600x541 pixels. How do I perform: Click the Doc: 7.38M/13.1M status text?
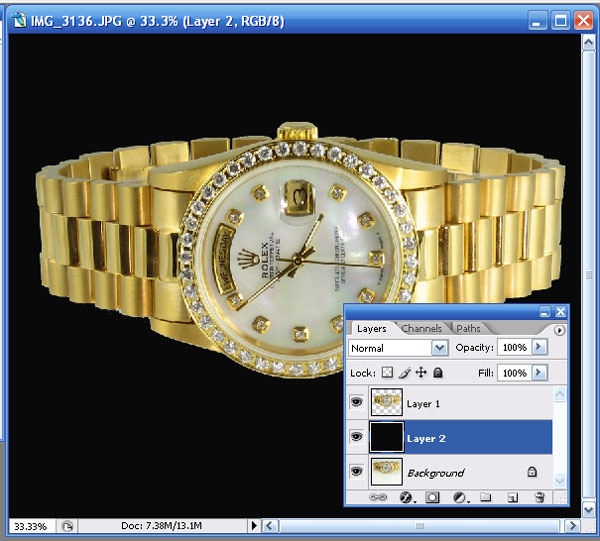point(161,526)
